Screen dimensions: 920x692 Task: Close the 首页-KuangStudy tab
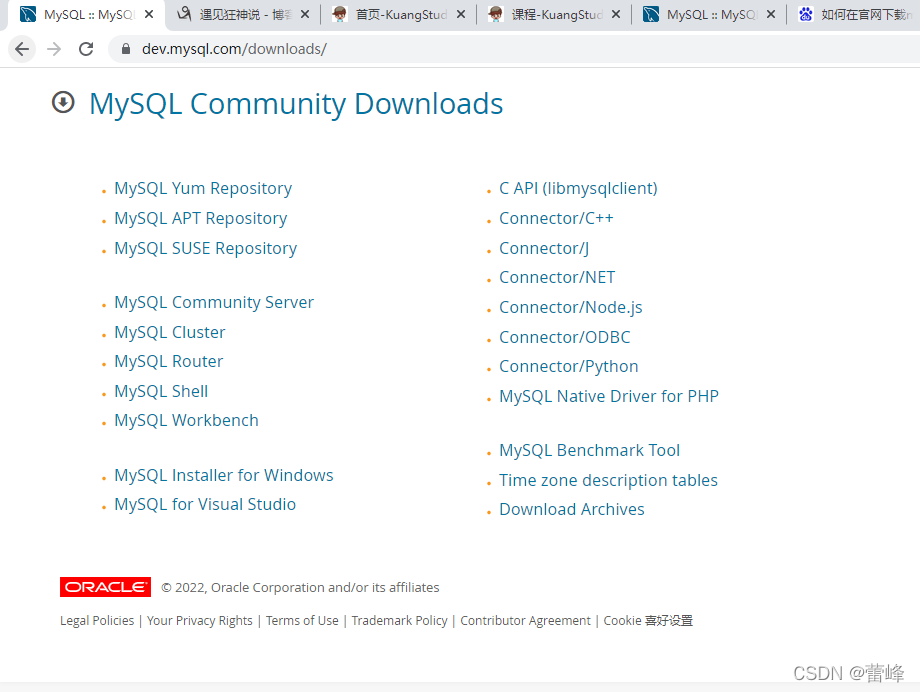pos(461,14)
